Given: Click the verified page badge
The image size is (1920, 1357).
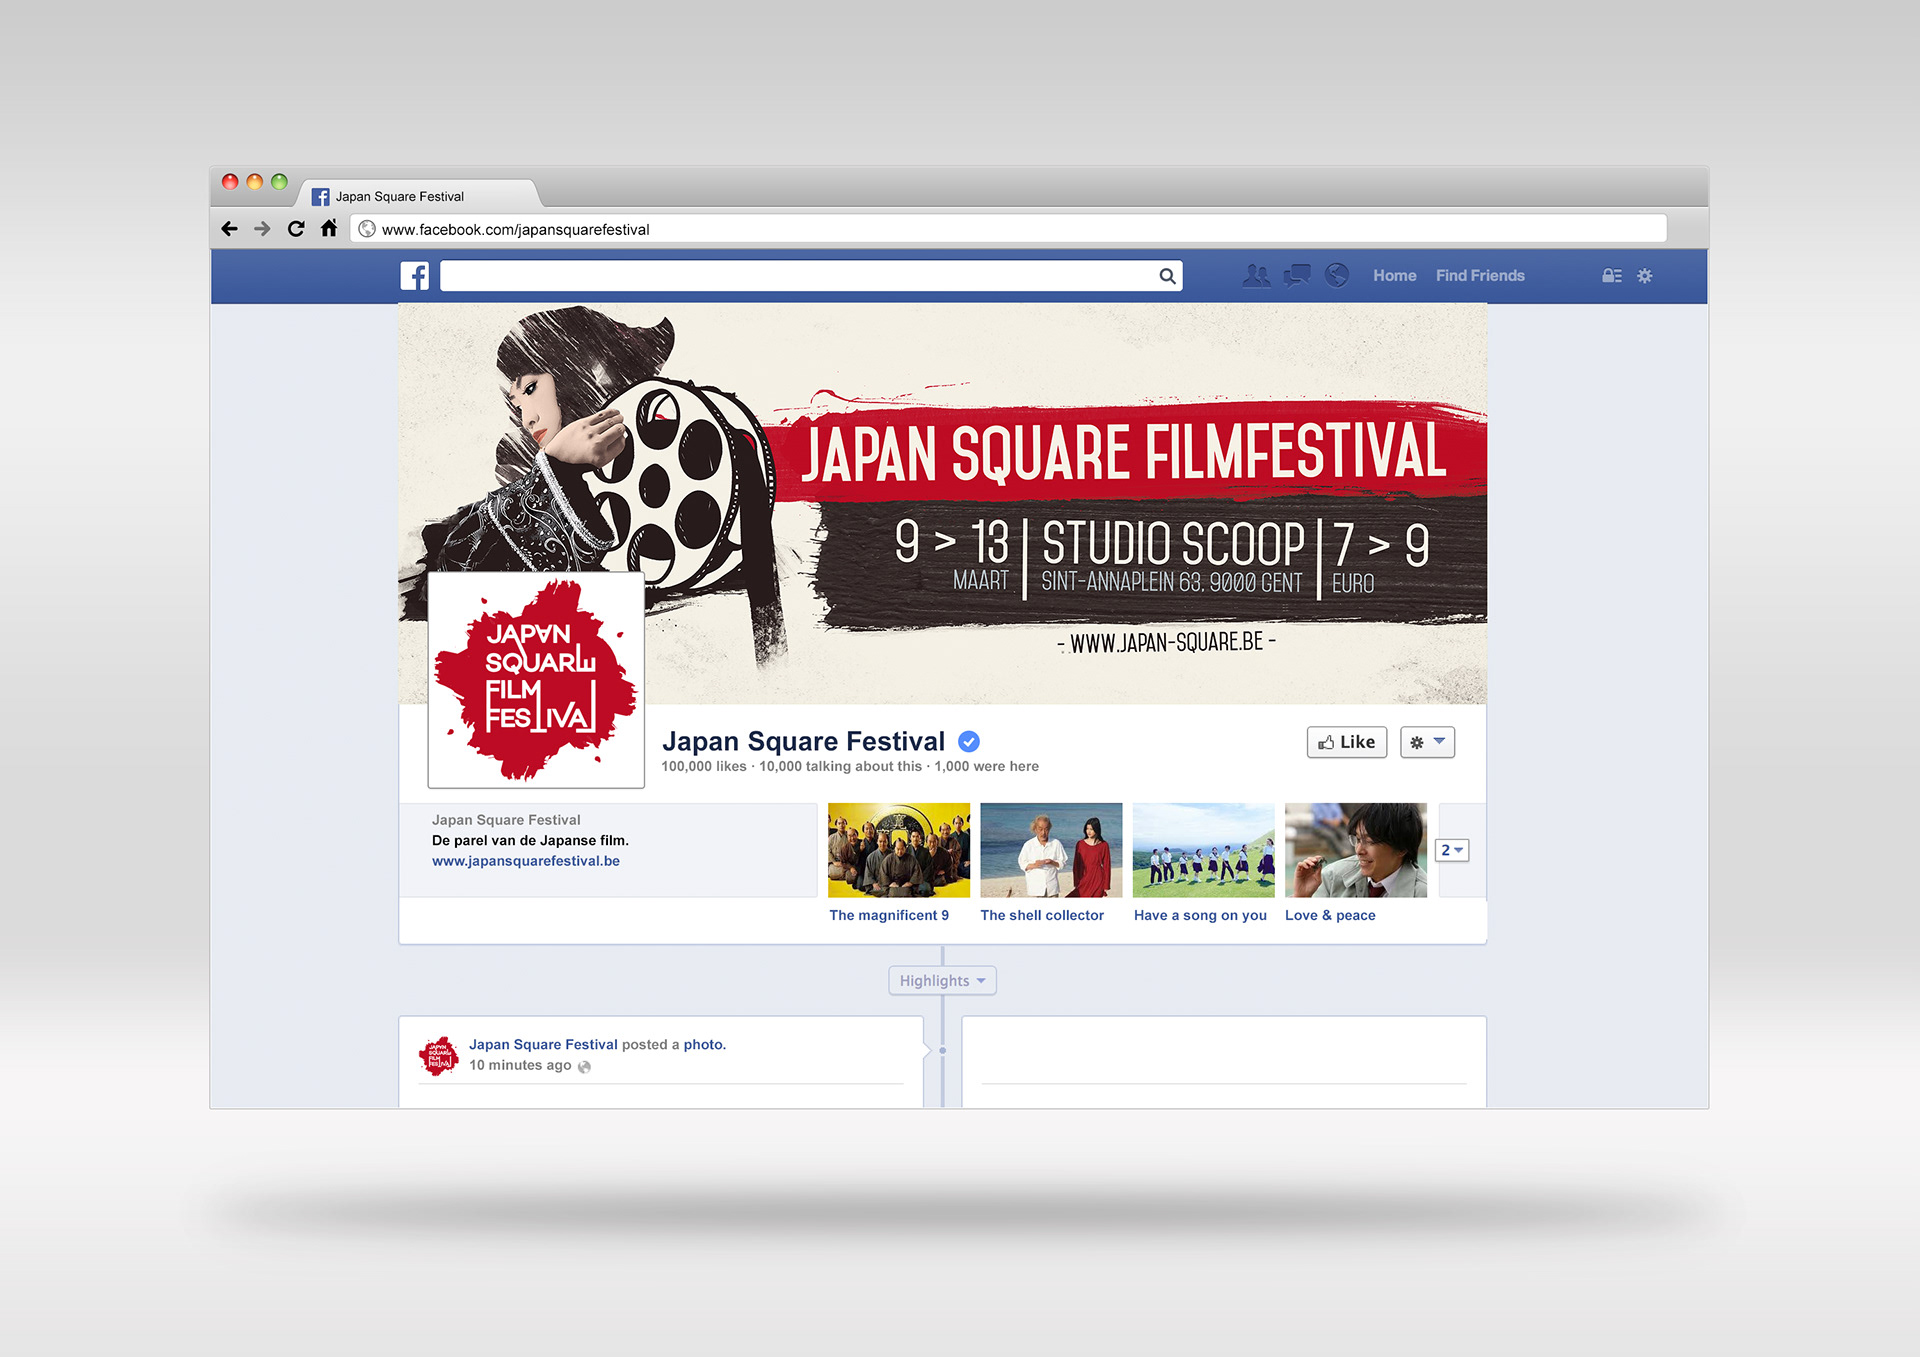Looking at the screenshot, I should tap(968, 742).
